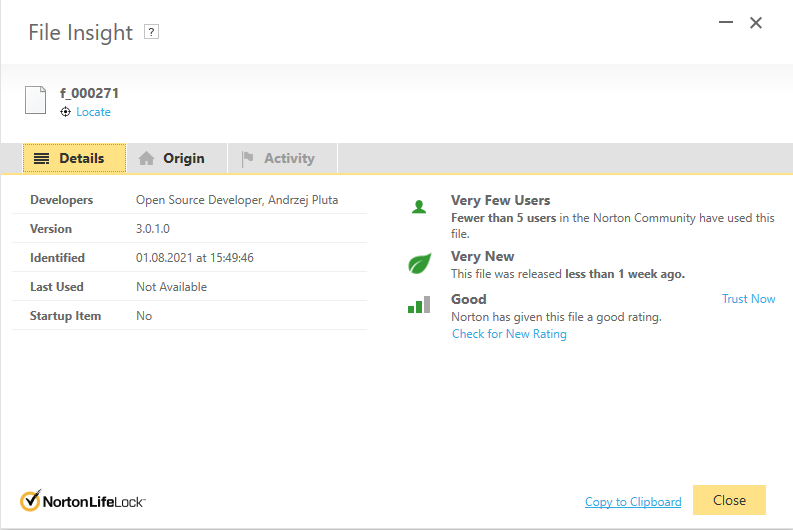Copy details with Copy to Clipboard
793x530 pixels.
(633, 502)
